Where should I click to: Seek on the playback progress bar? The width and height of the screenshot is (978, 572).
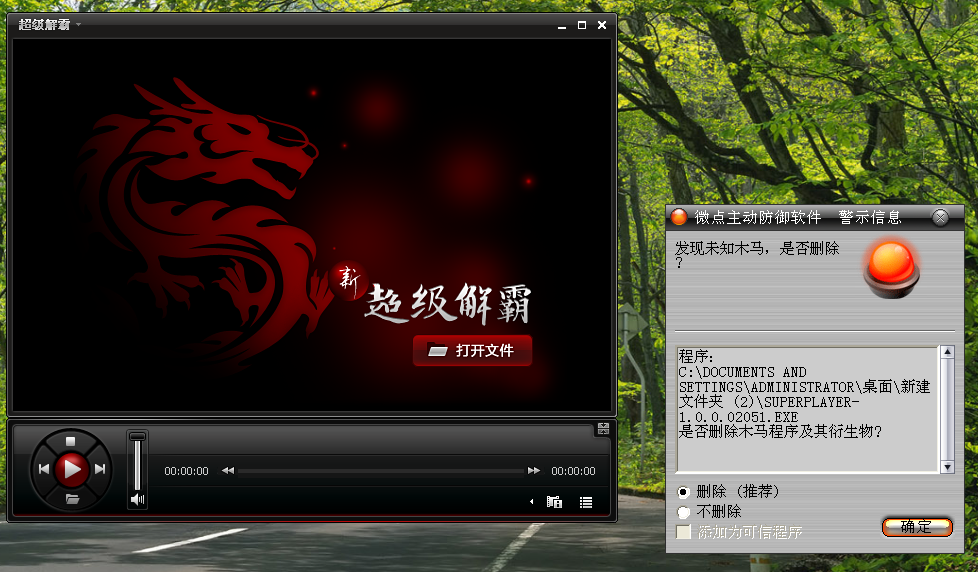click(381, 471)
